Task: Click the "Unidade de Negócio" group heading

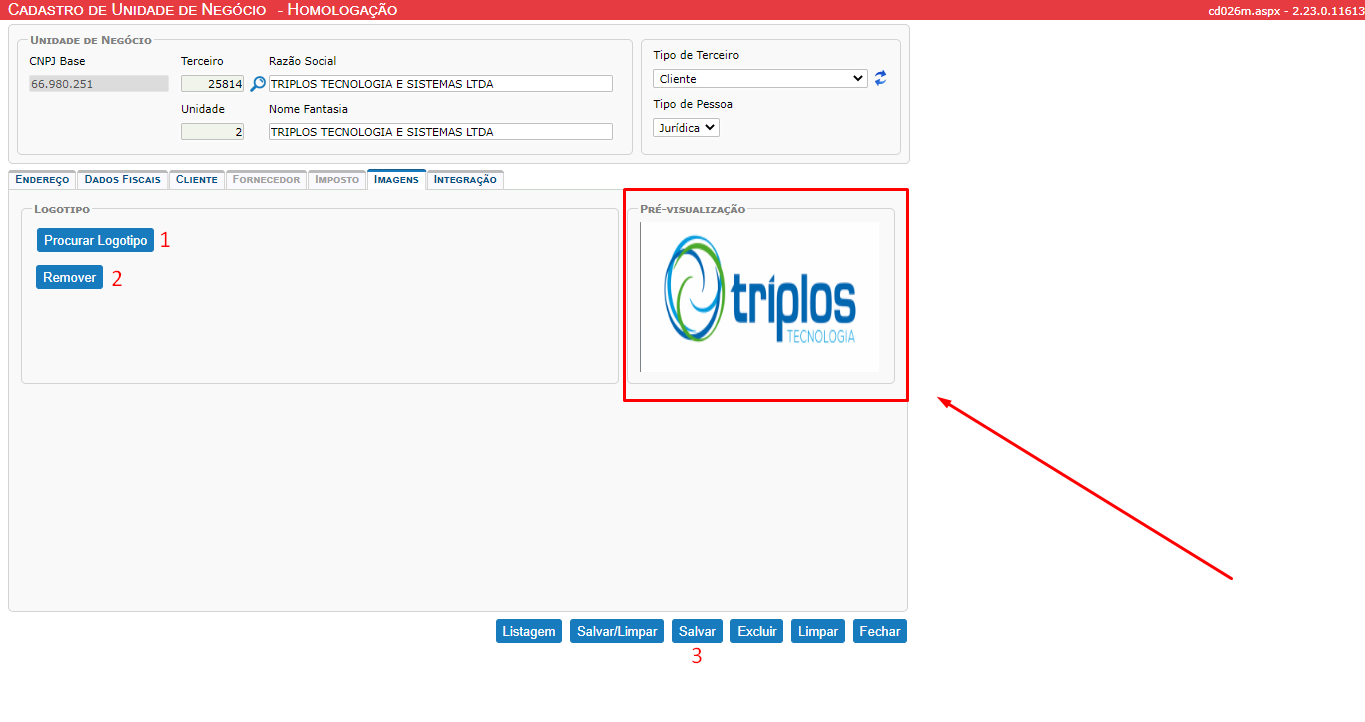Action: (91, 40)
